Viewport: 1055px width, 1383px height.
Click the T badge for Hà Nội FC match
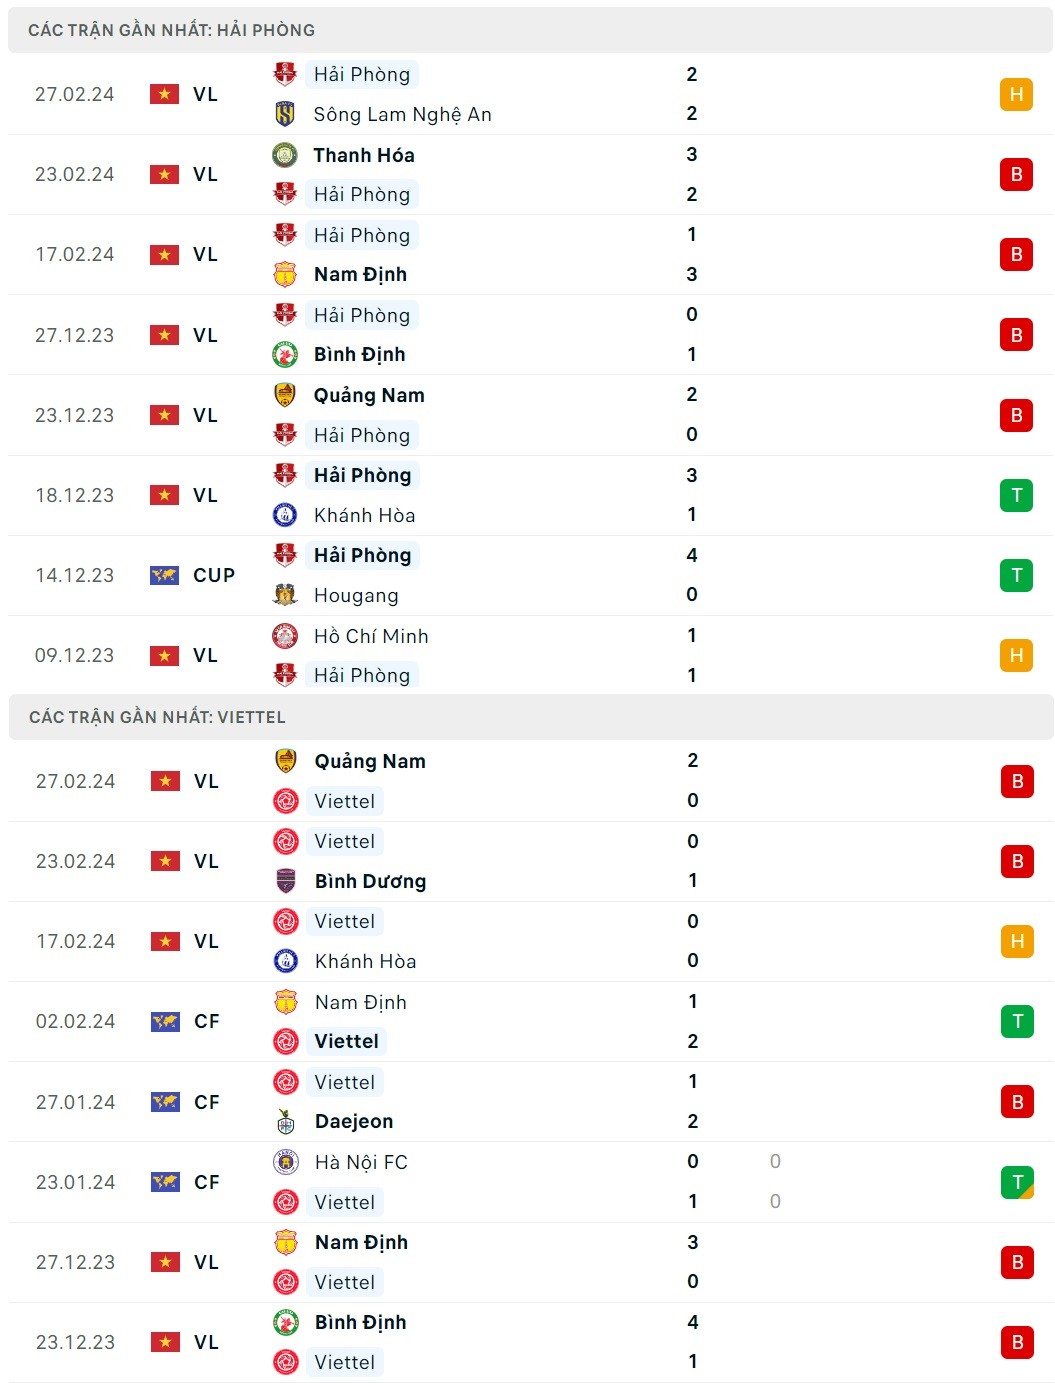pyautogui.click(x=1017, y=1182)
